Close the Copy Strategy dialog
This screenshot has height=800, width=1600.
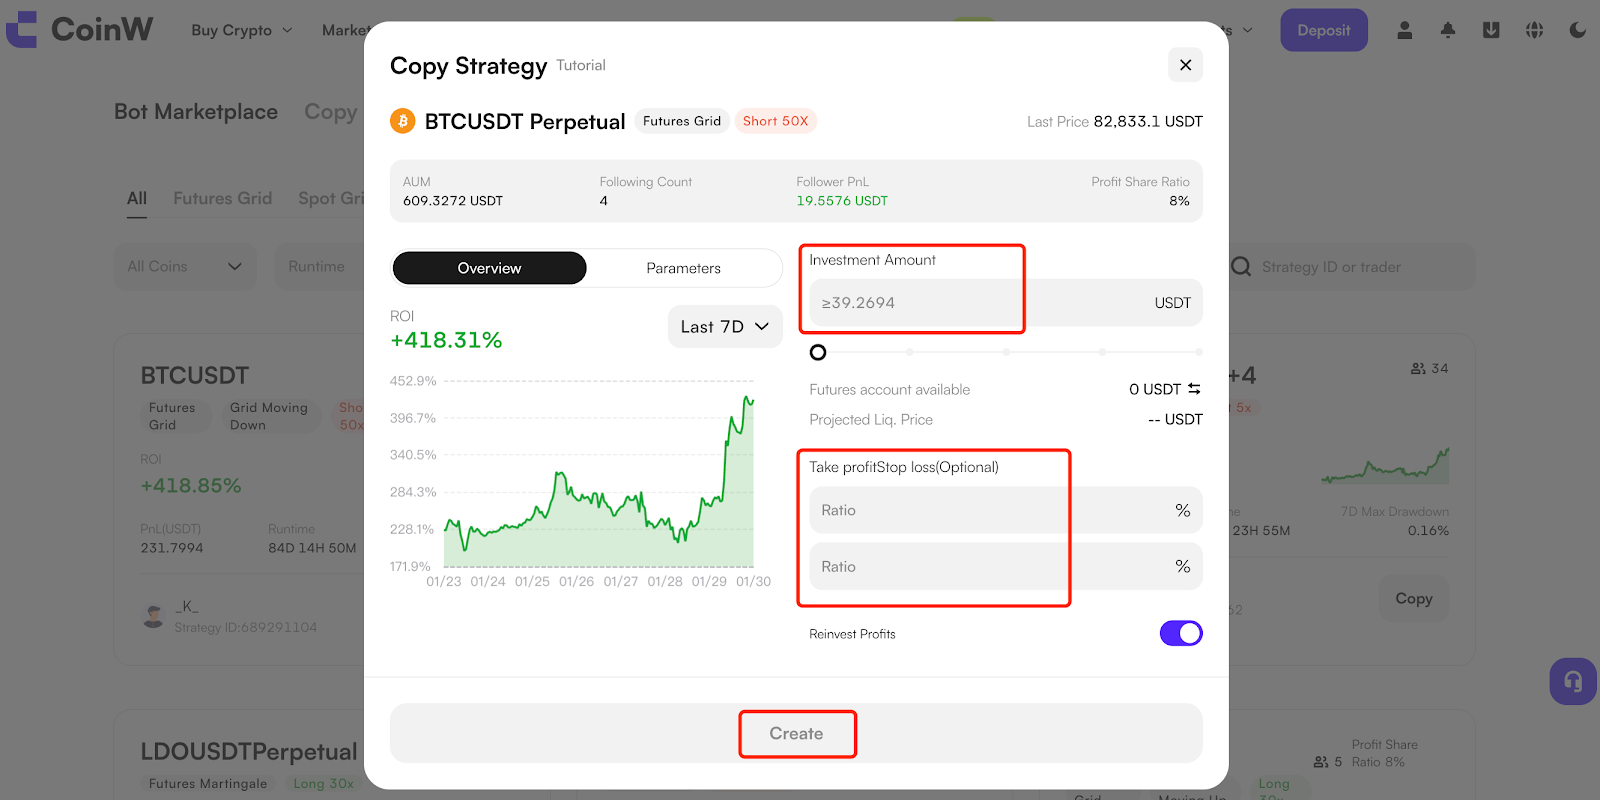point(1185,65)
